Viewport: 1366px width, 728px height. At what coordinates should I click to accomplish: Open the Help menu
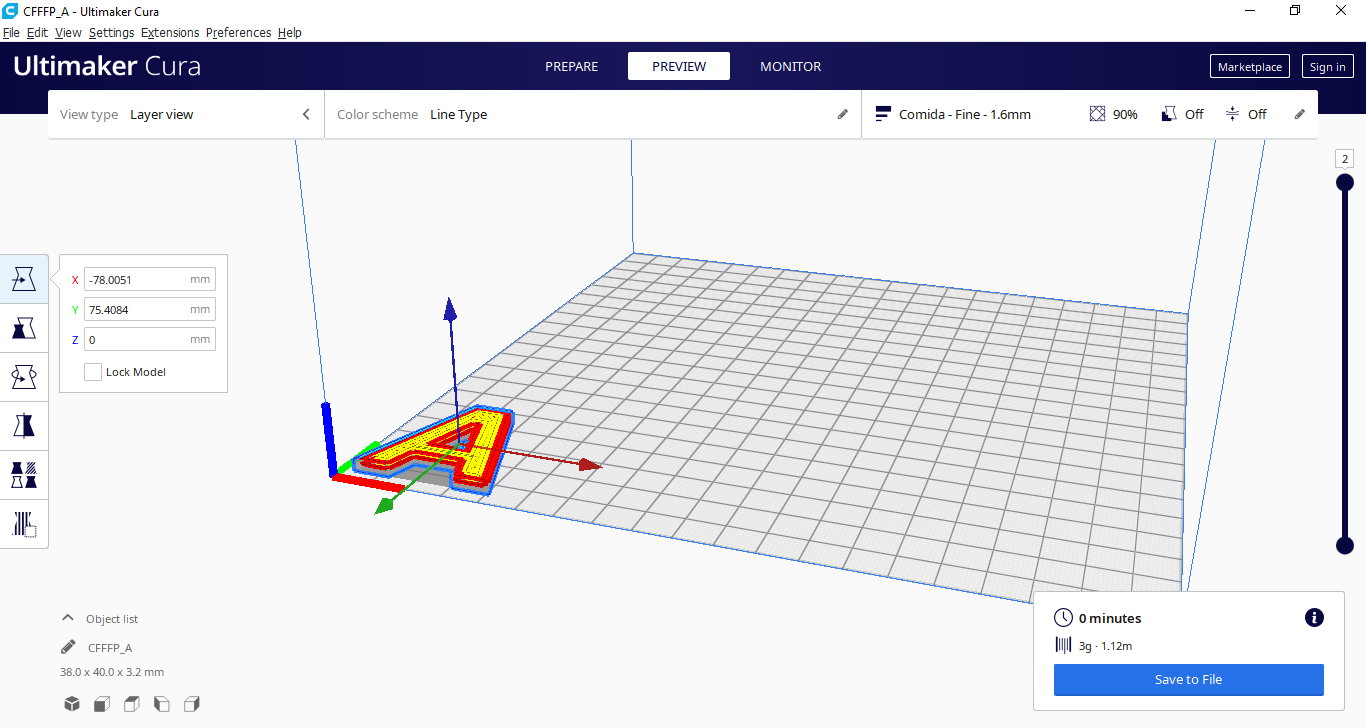coord(290,32)
